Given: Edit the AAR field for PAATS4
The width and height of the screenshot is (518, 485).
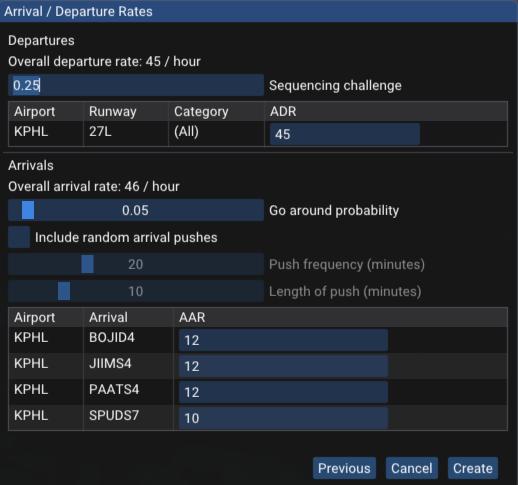Looking at the screenshot, I should pos(283,392).
